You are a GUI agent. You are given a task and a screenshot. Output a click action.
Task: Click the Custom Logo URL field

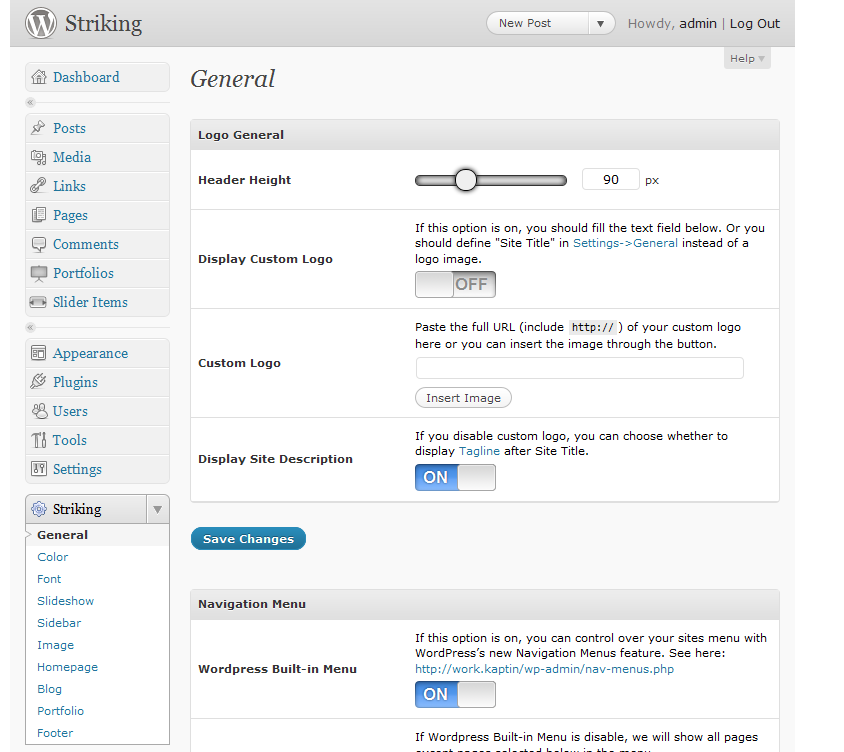(580, 368)
